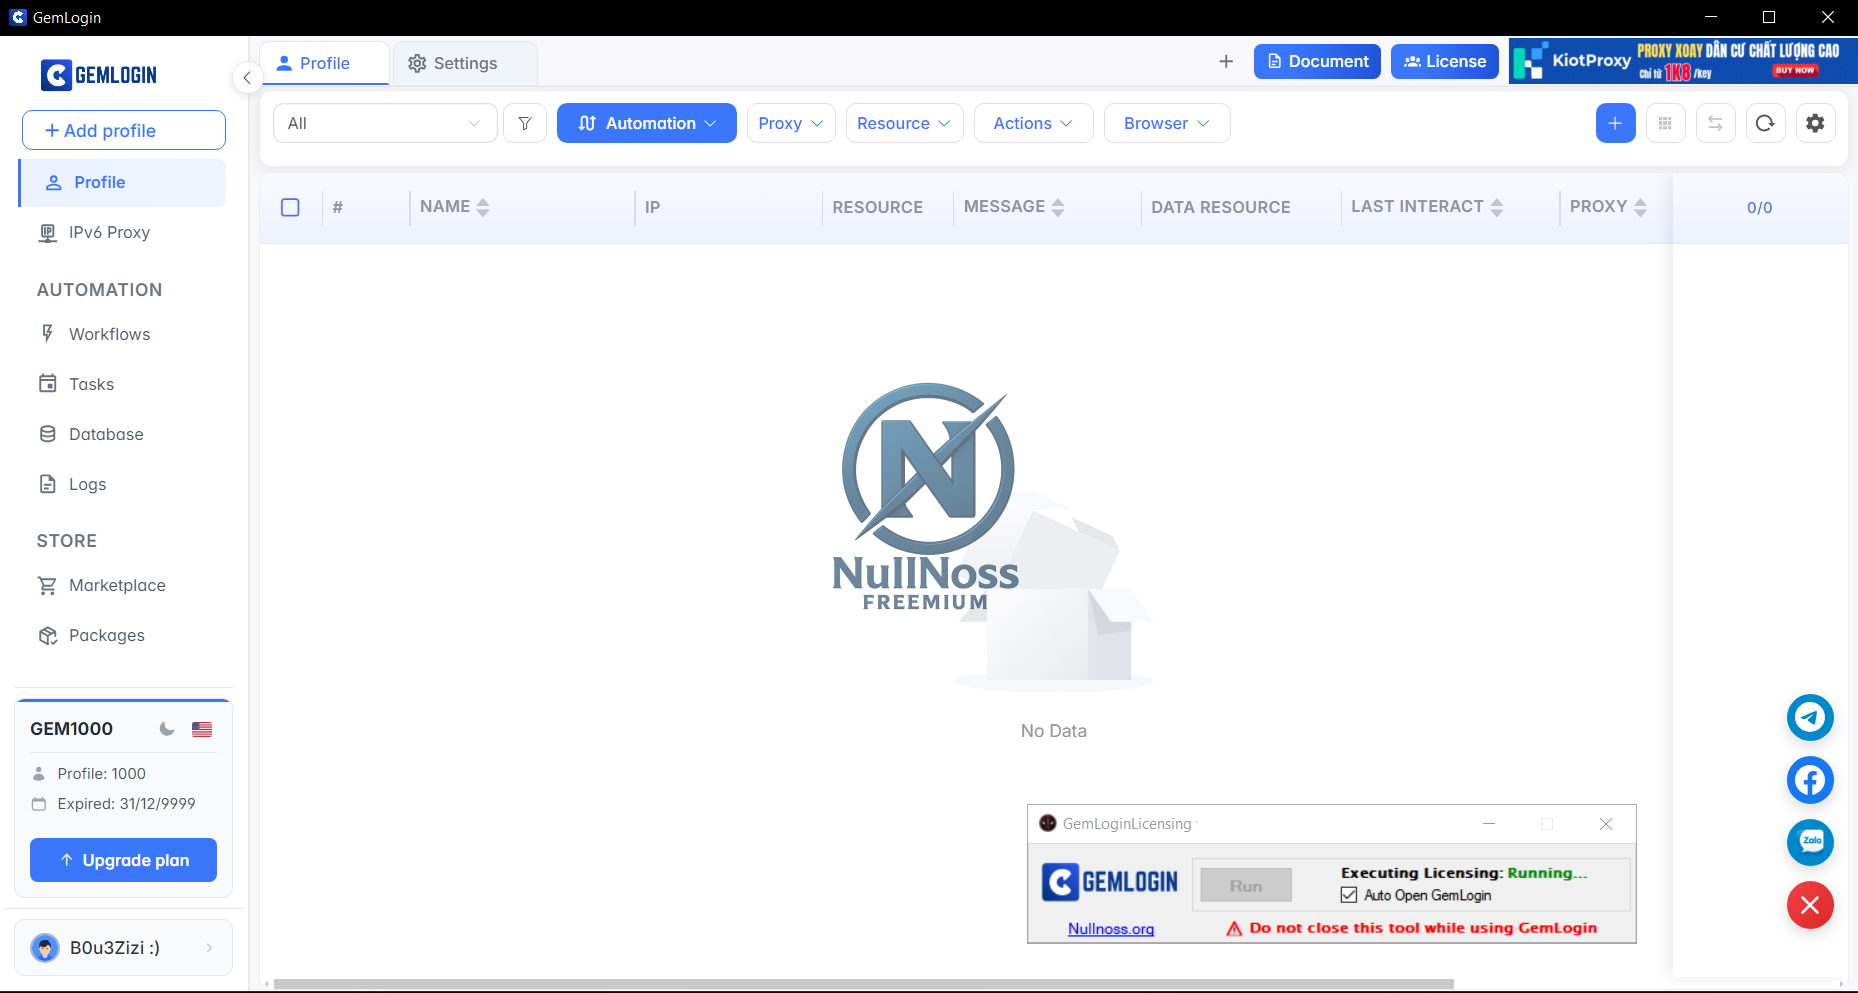Sort by LAST INTERACT column arrows
The width and height of the screenshot is (1858, 993).
pyautogui.click(x=1497, y=207)
